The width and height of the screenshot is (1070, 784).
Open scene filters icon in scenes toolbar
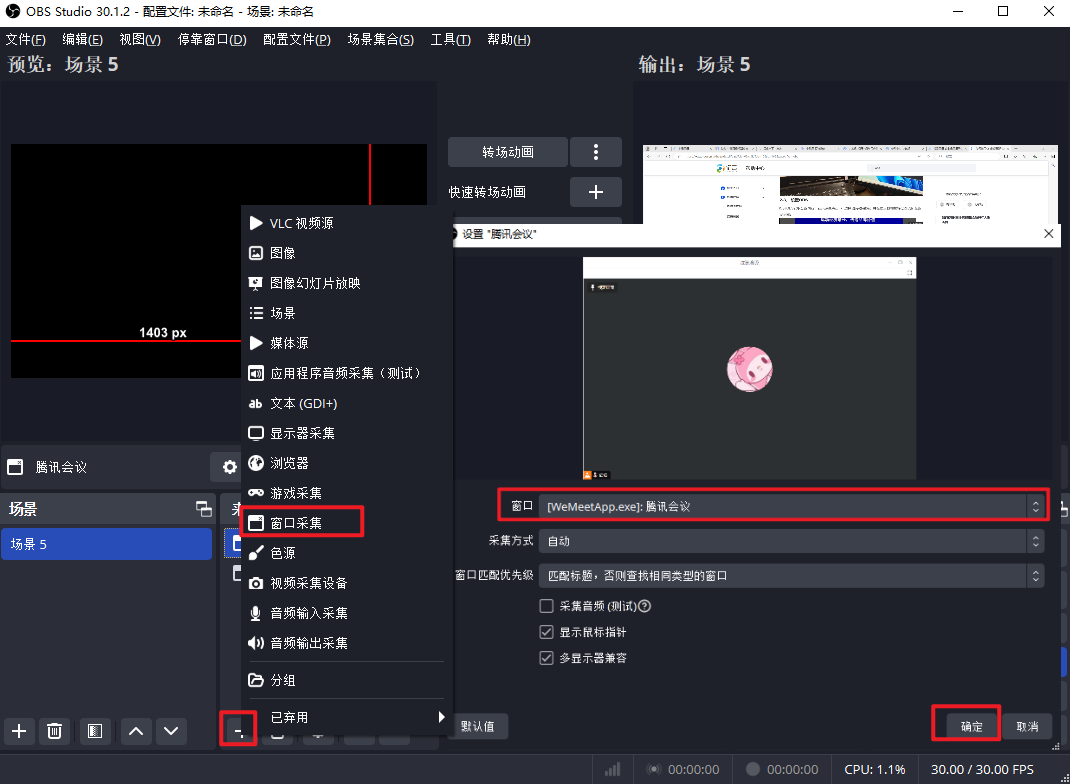(x=94, y=731)
